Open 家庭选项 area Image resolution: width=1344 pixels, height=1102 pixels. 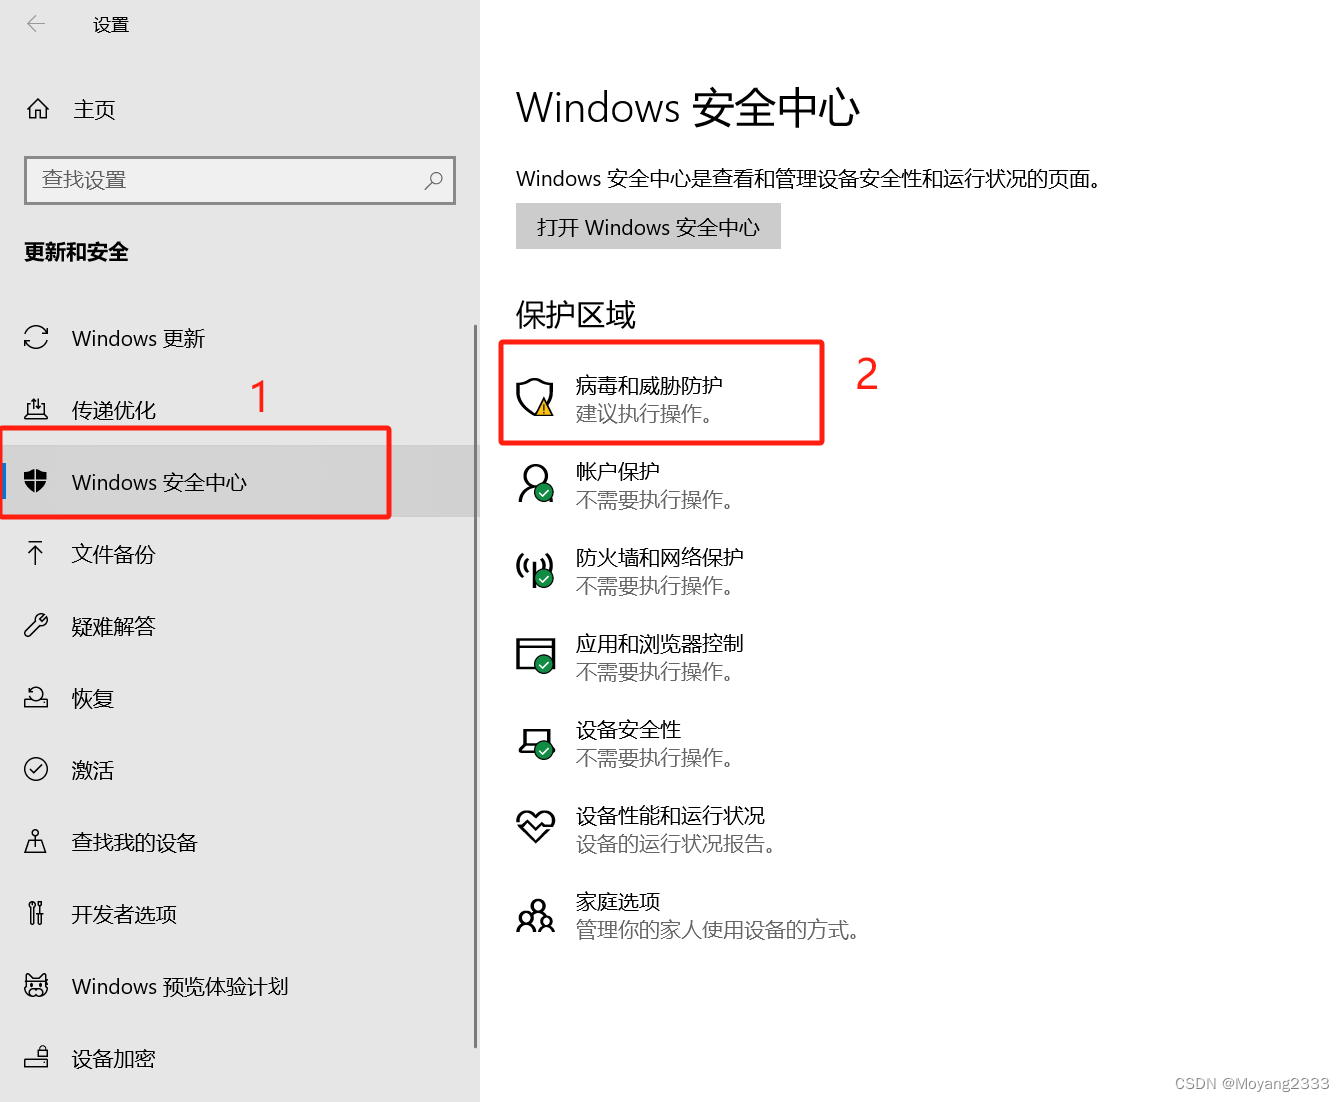click(690, 914)
